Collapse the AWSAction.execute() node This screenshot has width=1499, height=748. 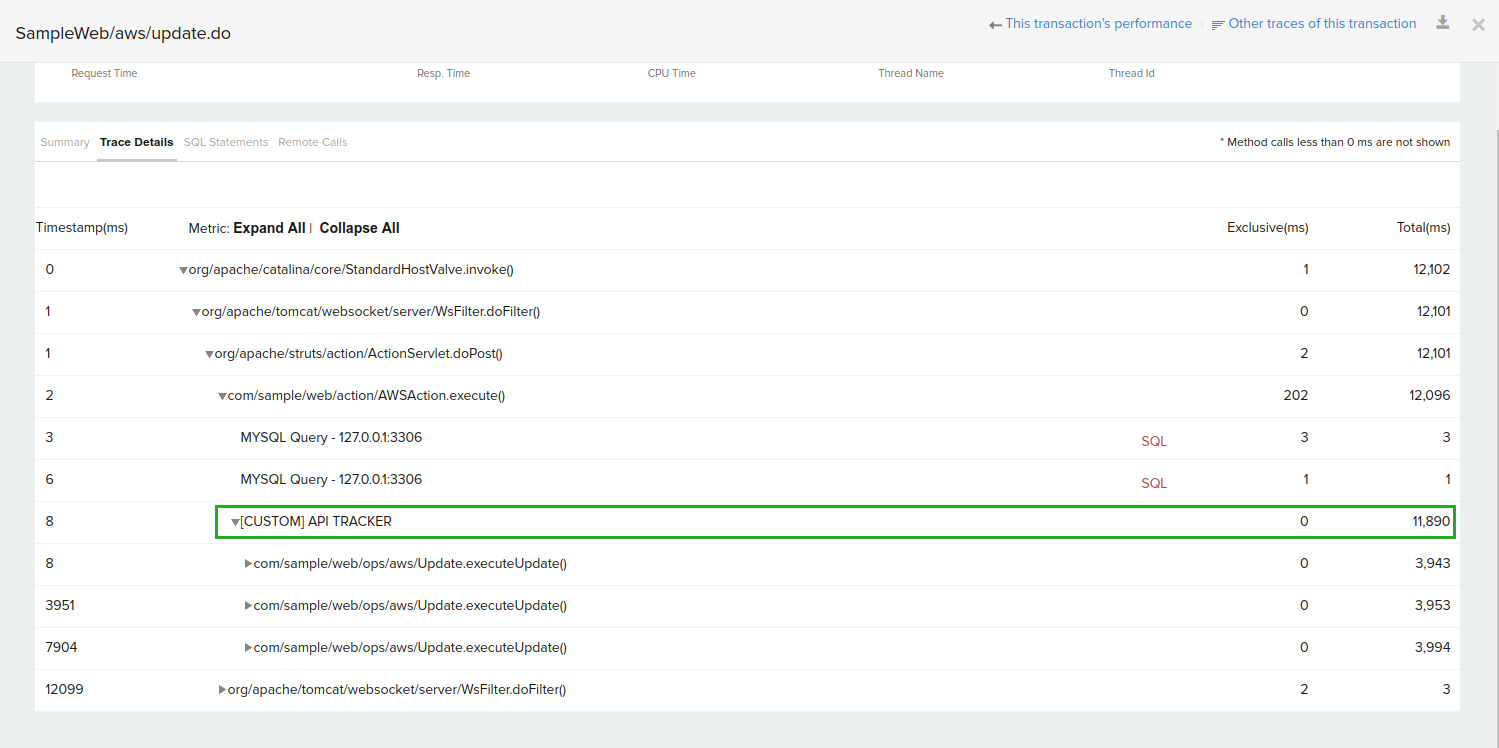click(x=222, y=396)
